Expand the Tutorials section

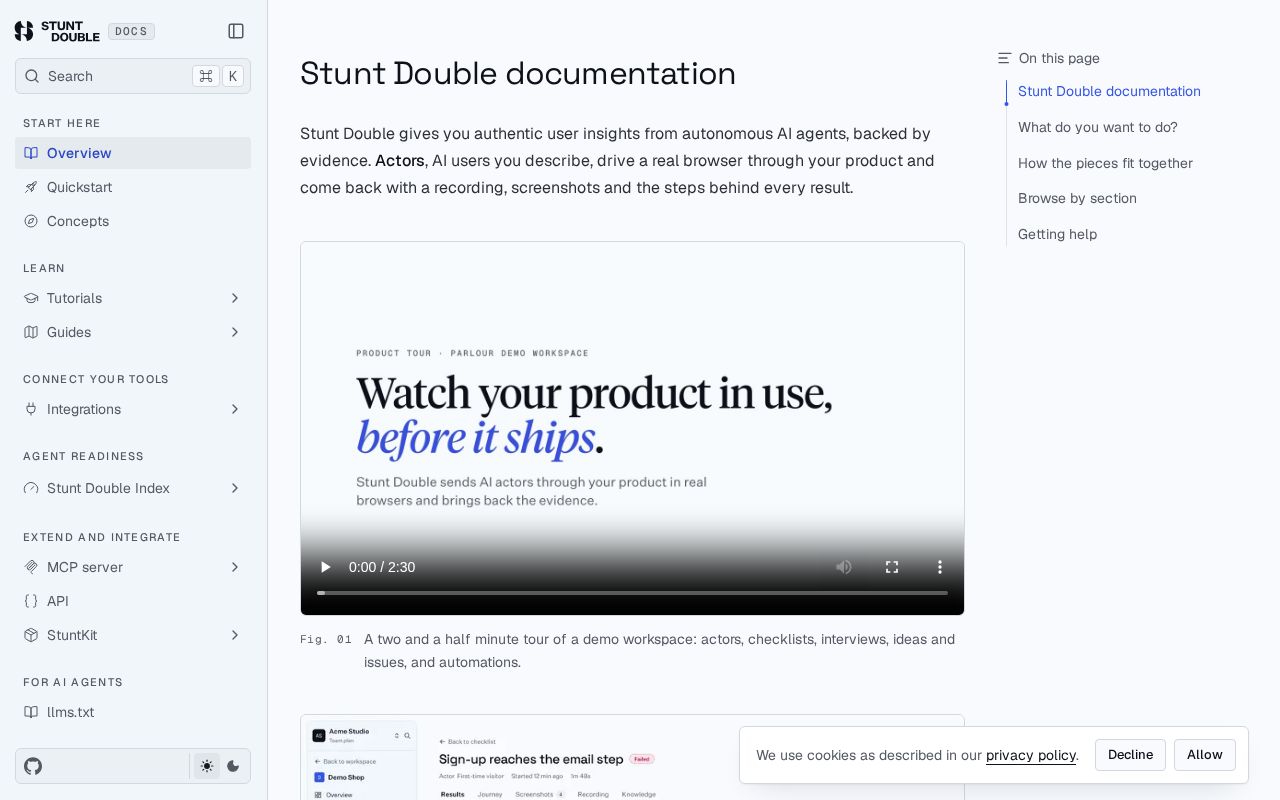click(x=133, y=298)
